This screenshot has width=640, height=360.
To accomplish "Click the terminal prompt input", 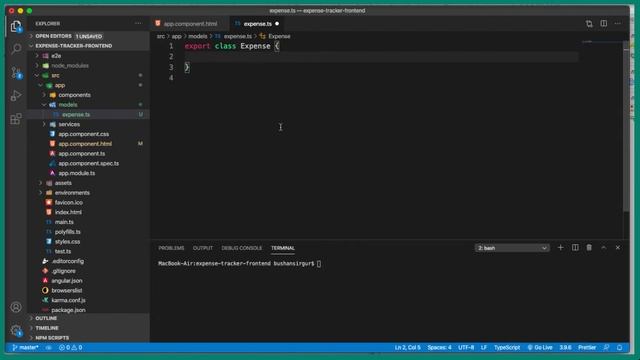I will [x=319, y=264].
